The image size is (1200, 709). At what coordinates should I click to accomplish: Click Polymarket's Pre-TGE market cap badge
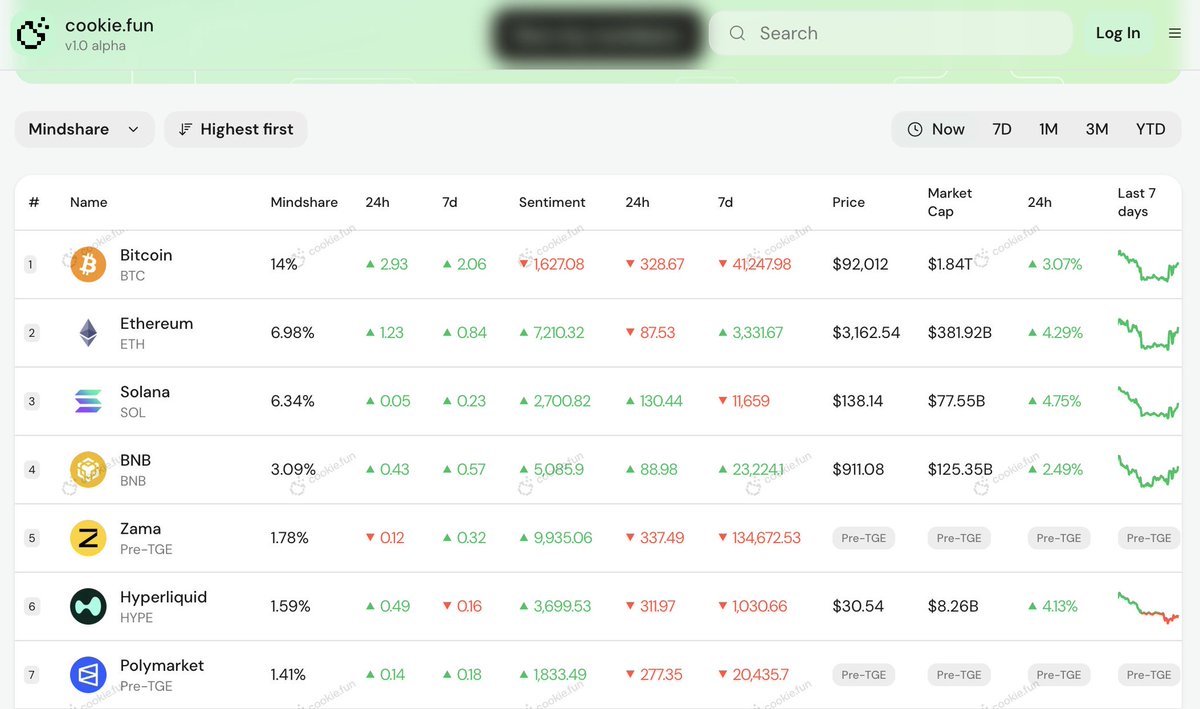click(959, 675)
